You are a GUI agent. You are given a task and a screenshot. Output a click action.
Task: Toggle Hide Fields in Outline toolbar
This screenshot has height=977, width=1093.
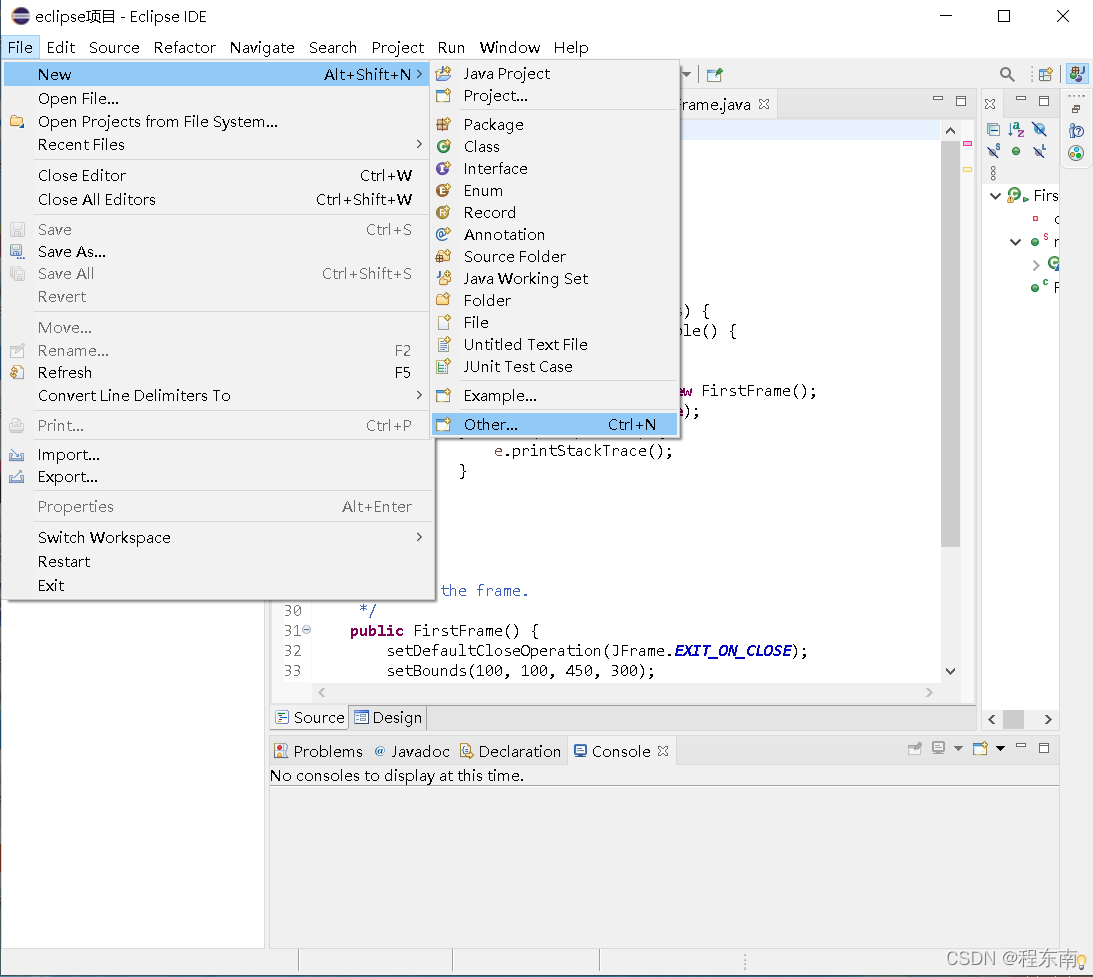pyautogui.click(x=1039, y=130)
